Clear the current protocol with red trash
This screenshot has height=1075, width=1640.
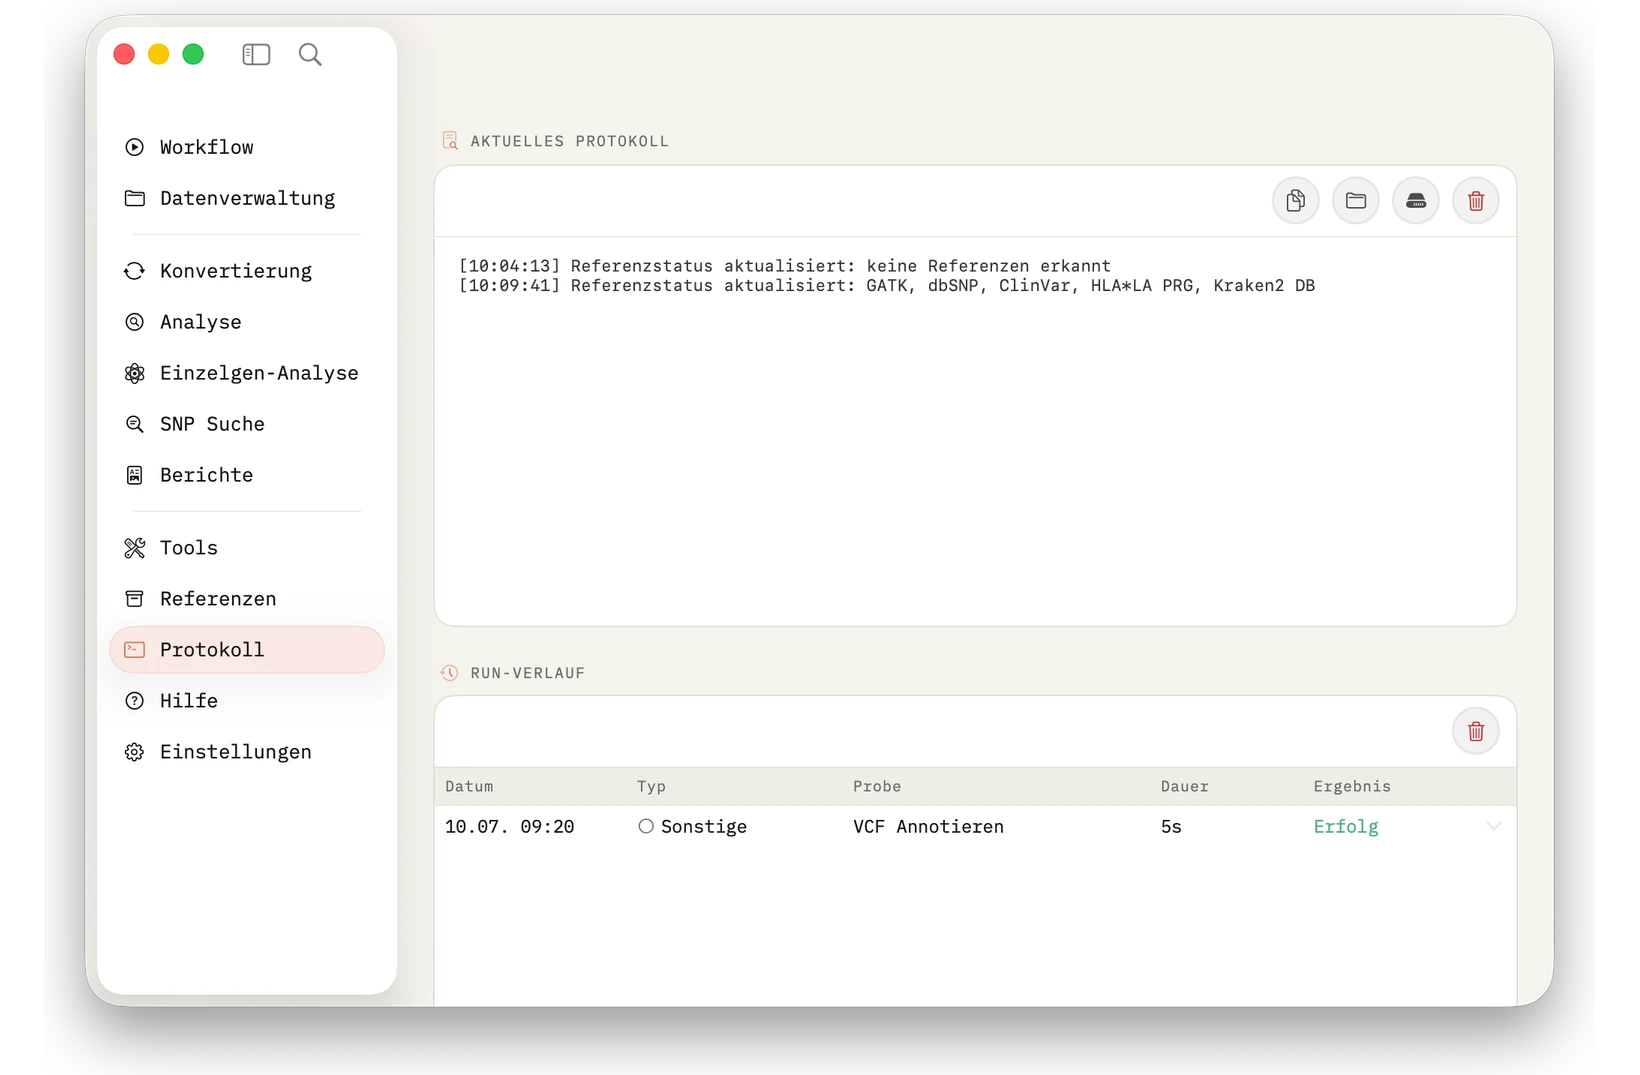tap(1475, 201)
